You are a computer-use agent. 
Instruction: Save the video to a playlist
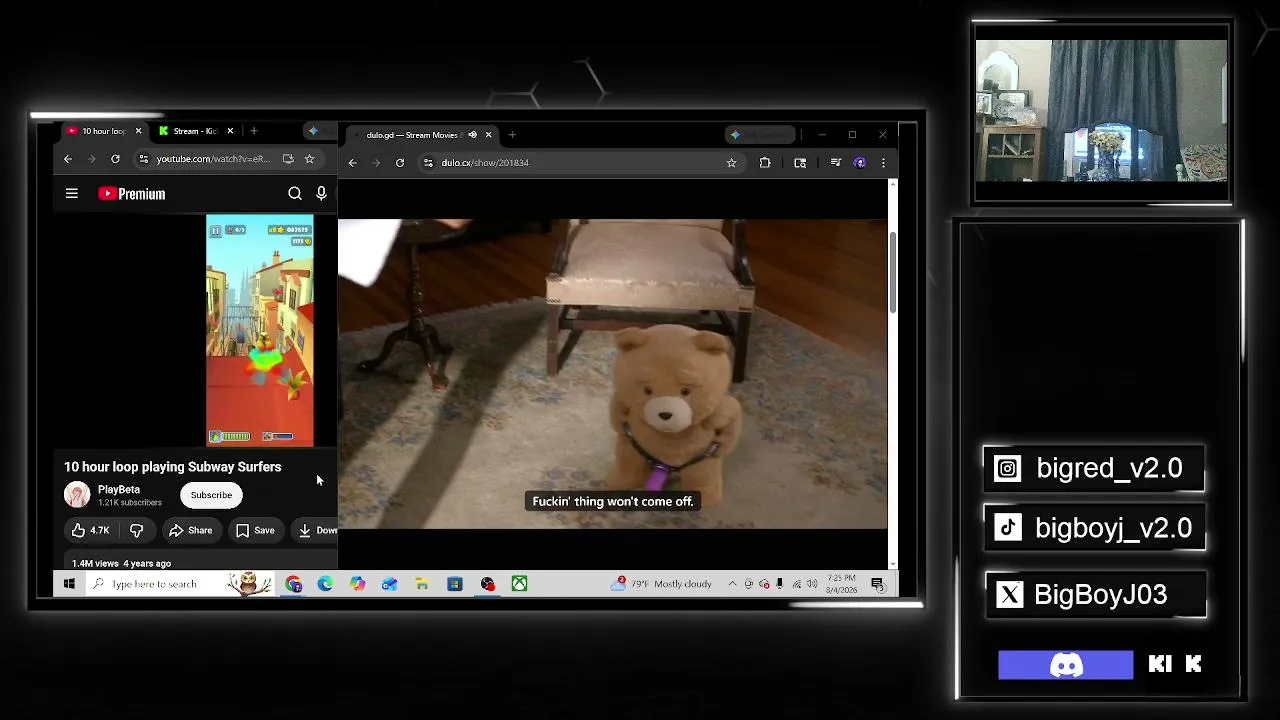pos(255,530)
